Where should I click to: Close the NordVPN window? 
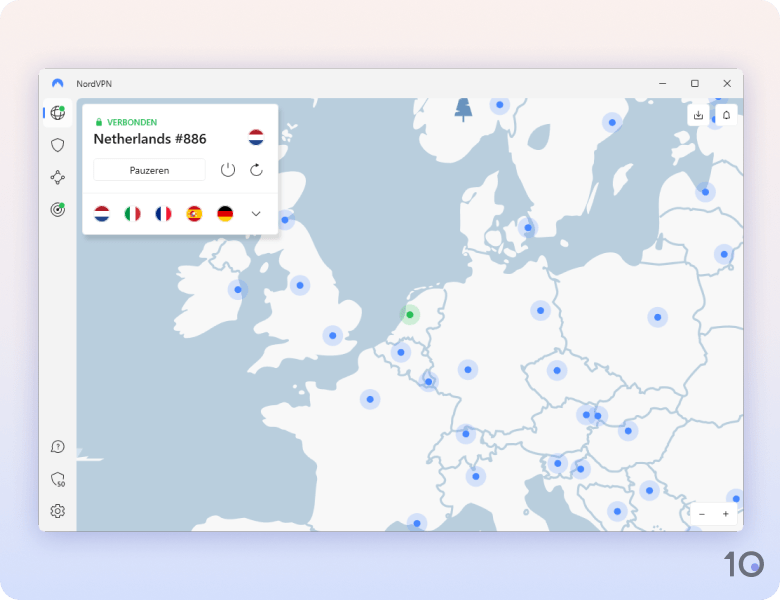tap(727, 84)
